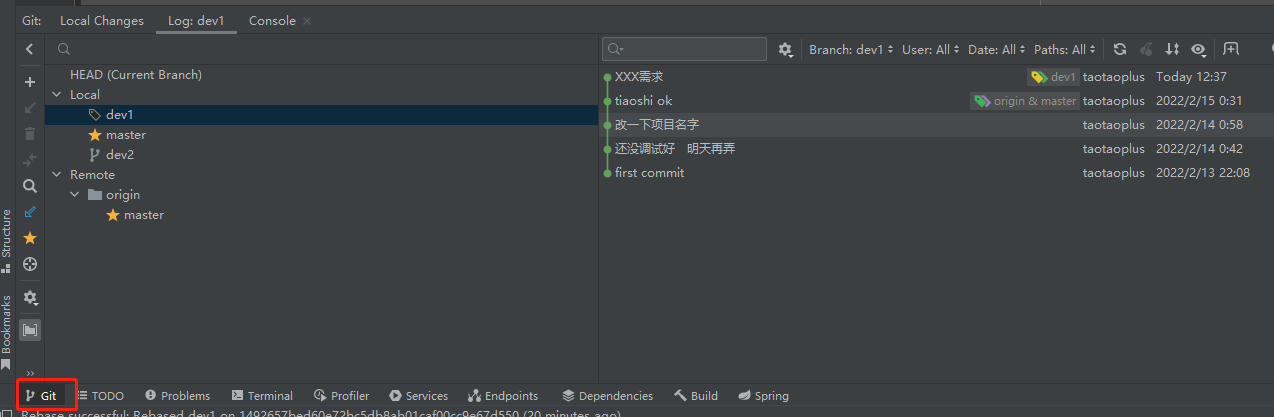Click the star icon beside origin's master branch
The height and width of the screenshot is (417, 1274).
(x=113, y=215)
